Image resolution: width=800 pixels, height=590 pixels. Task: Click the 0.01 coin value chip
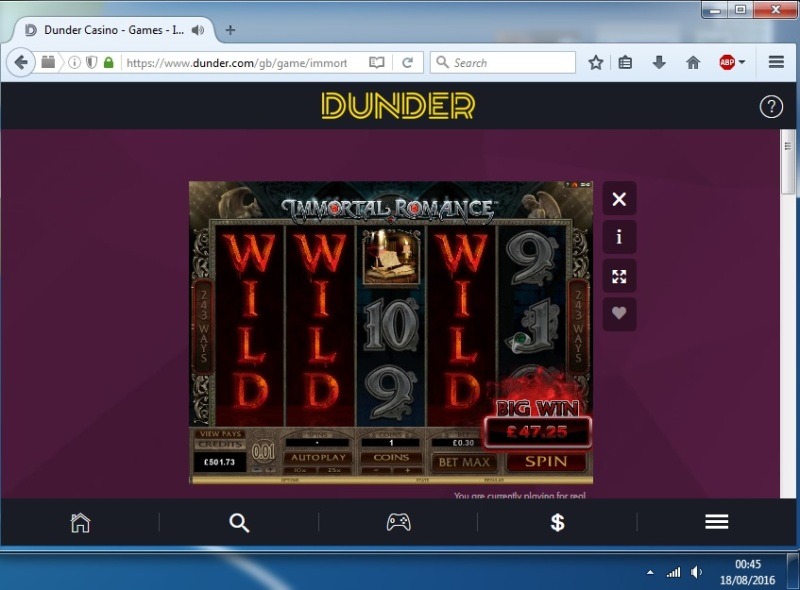(263, 451)
